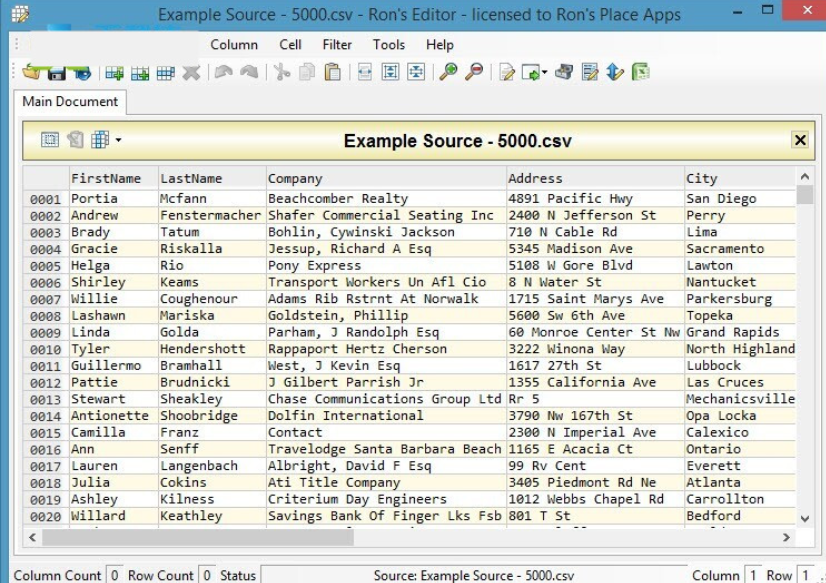Screen dimensions: 826x583
Task: Click the cell 'Guillermo'
Action: (114, 365)
